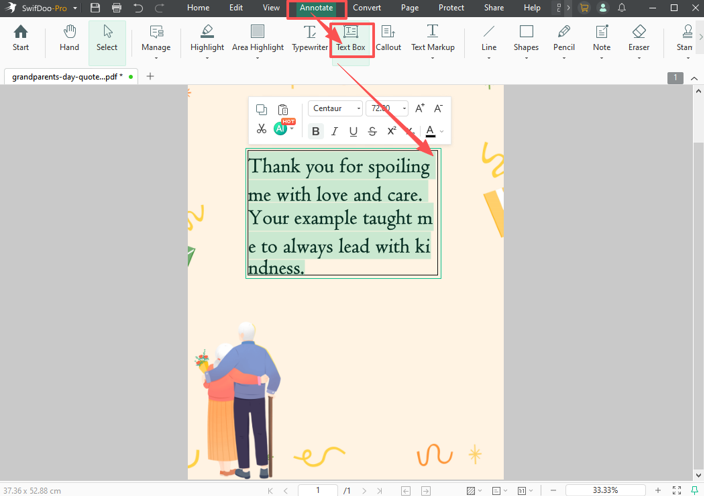The width and height of the screenshot is (704, 496).
Task: Select the Text Box annotation tool
Action: 350,38
